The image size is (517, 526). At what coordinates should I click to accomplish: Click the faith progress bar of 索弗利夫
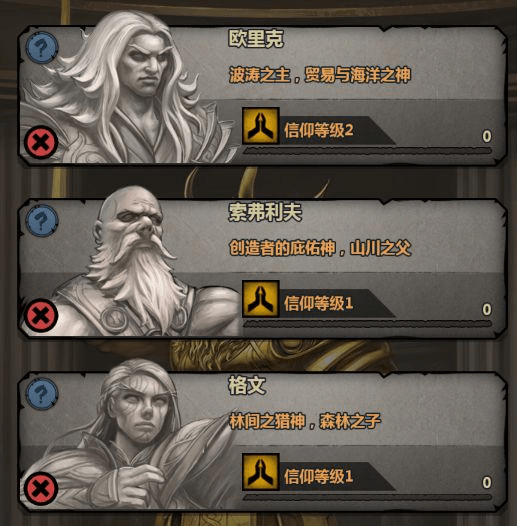[x=367, y=324]
